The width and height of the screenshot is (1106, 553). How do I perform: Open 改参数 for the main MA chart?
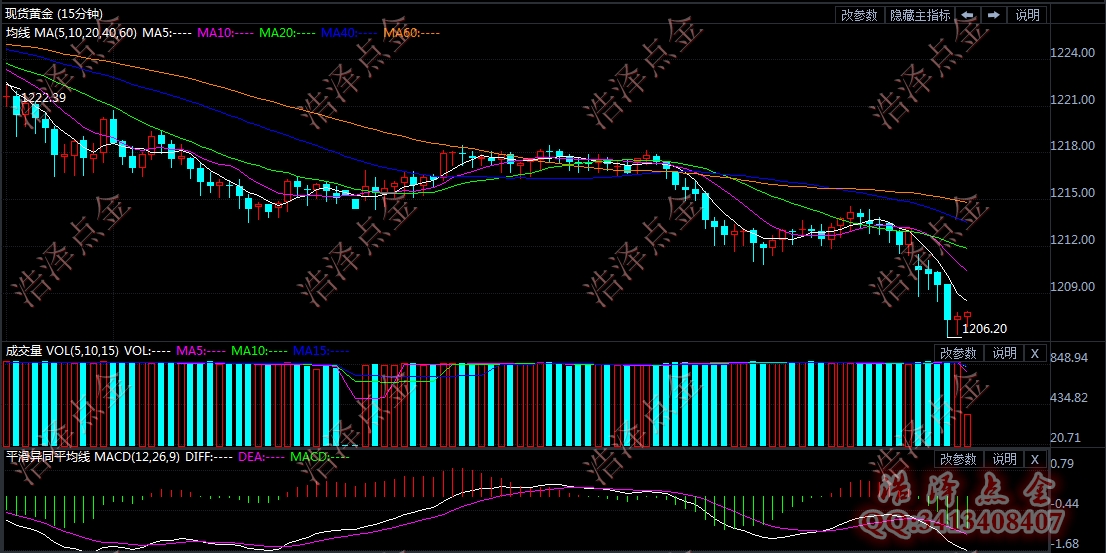(x=859, y=15)
